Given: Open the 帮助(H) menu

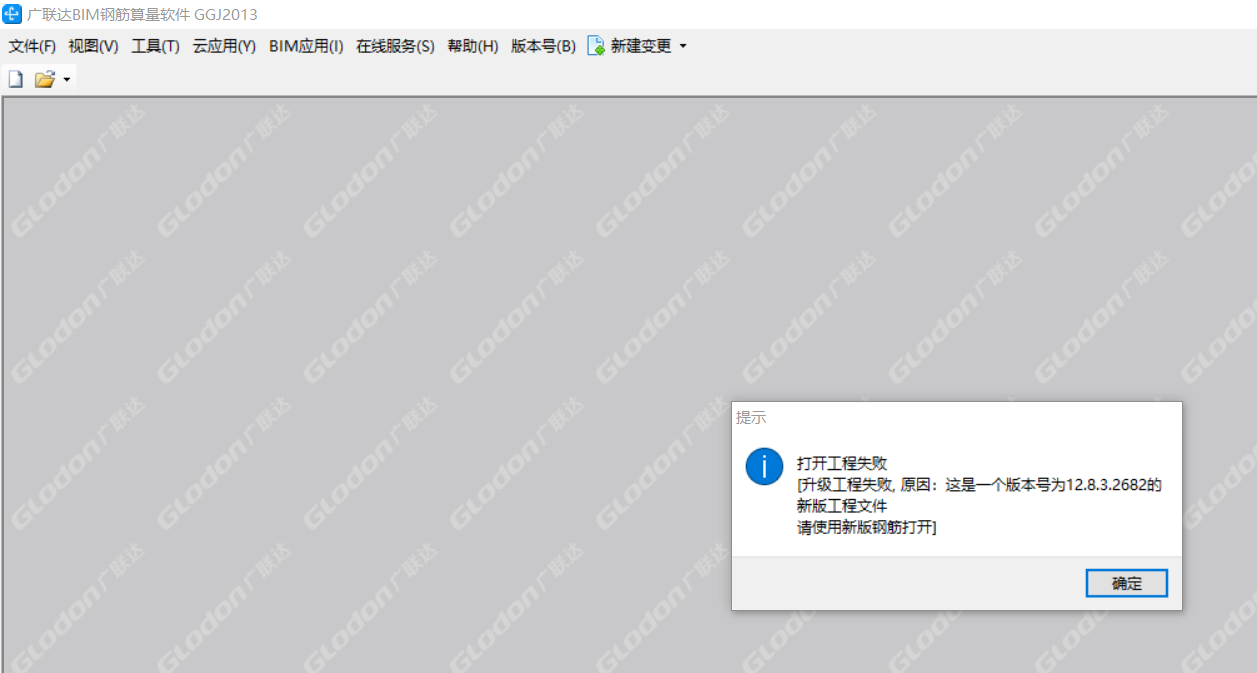Looking at the screenshot, I should coord(473,46).
